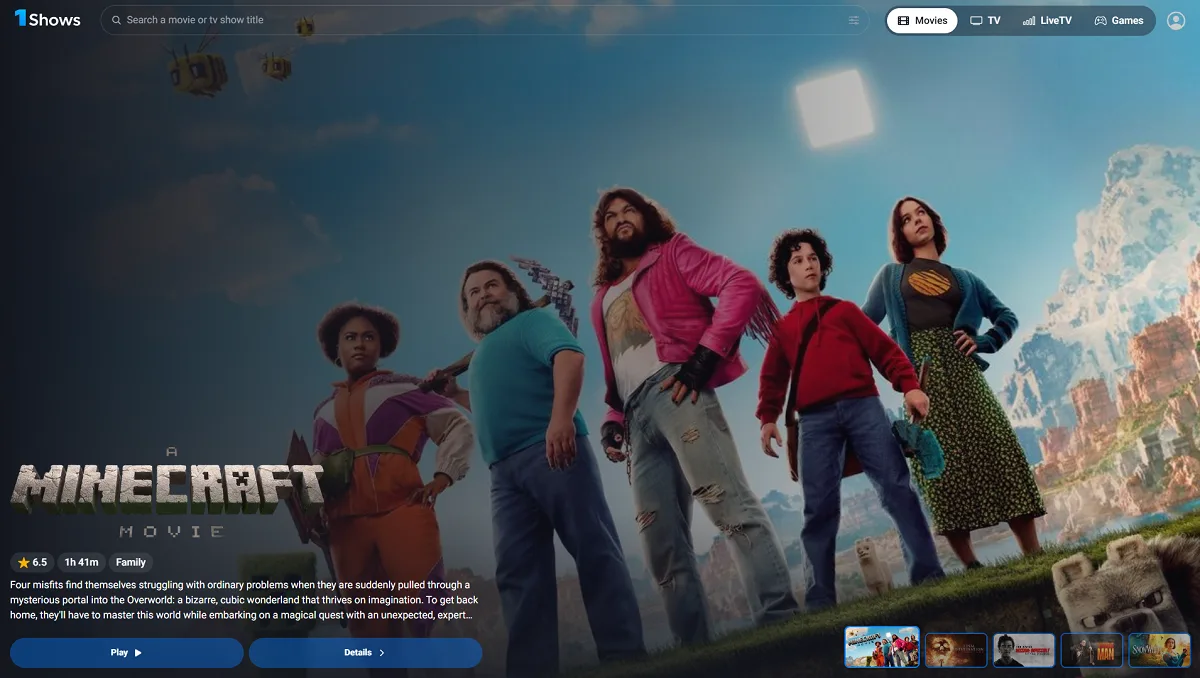Click the magnifying glass search icon
1200x678 pixels.
(116, 20)
